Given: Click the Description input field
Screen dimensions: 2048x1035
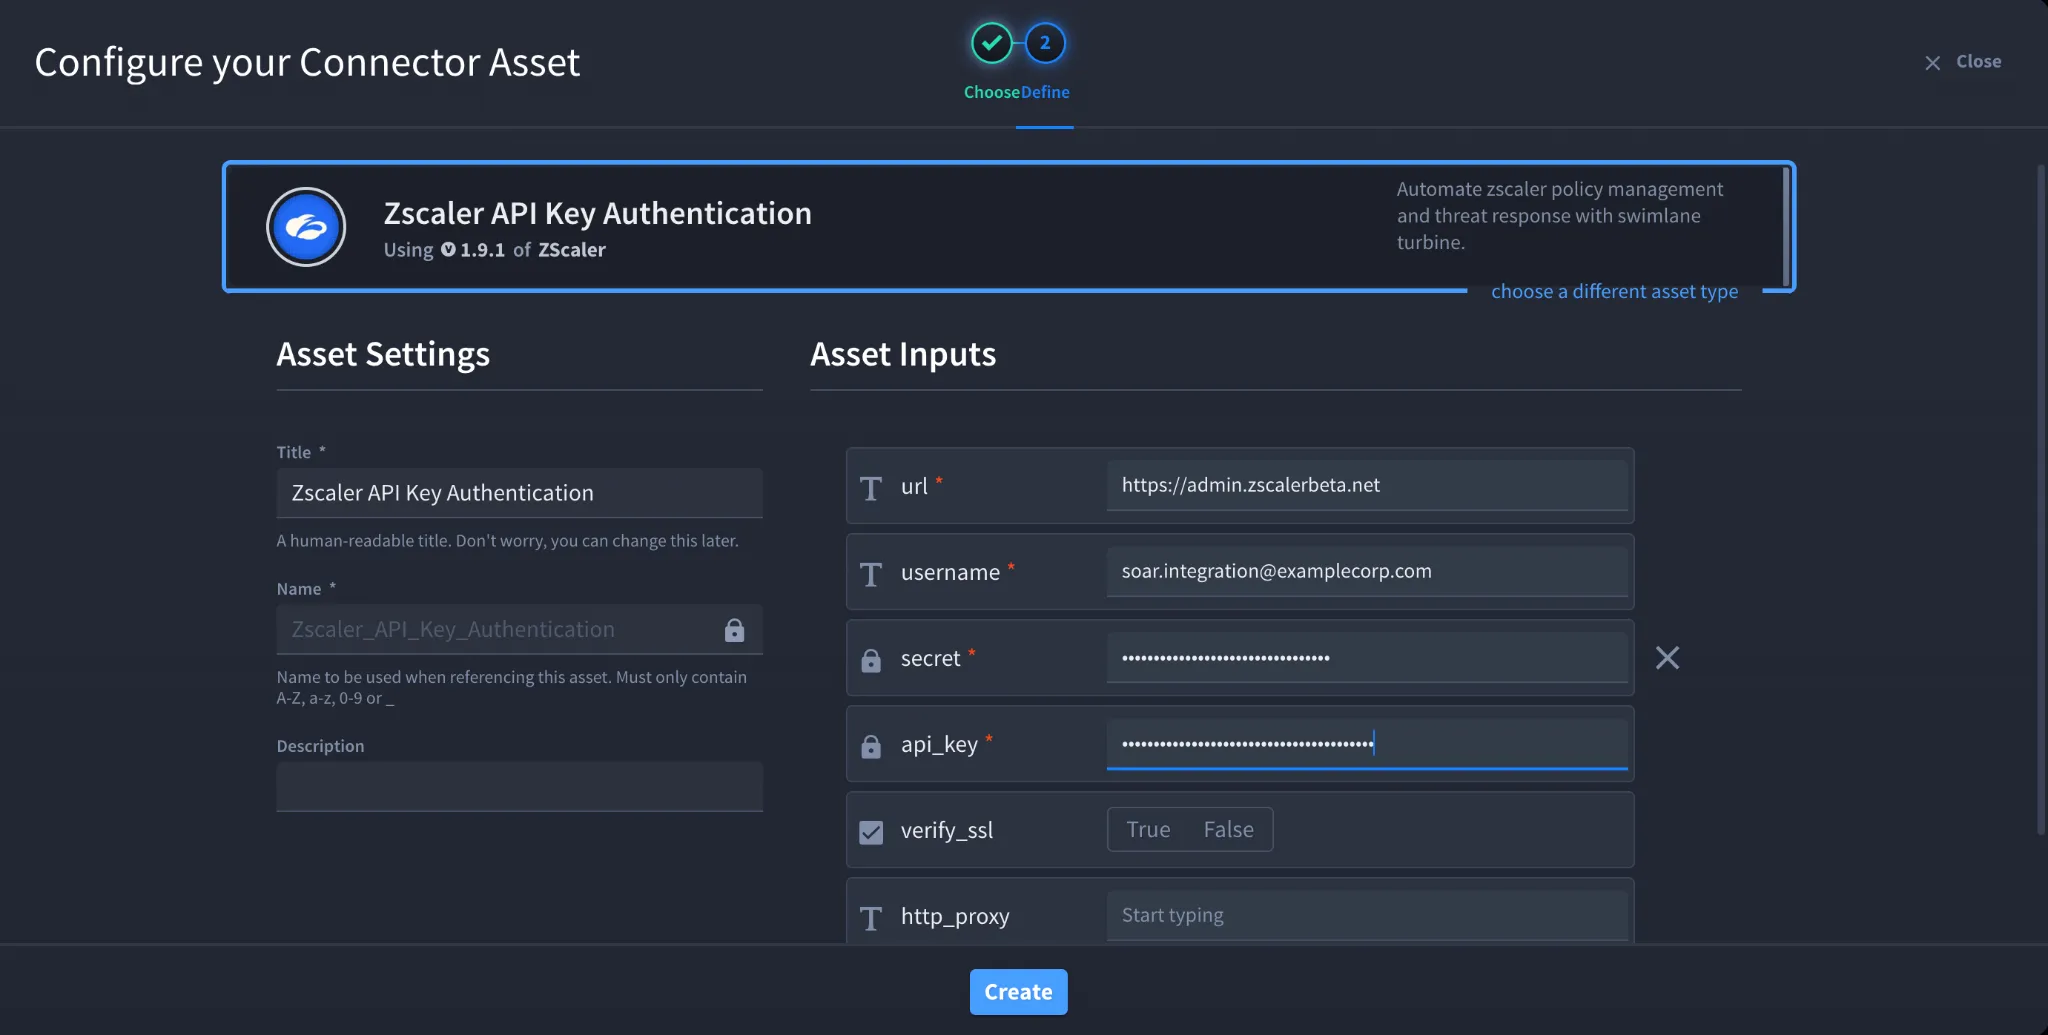Looking at the screenshot, I should coord(519,786).
